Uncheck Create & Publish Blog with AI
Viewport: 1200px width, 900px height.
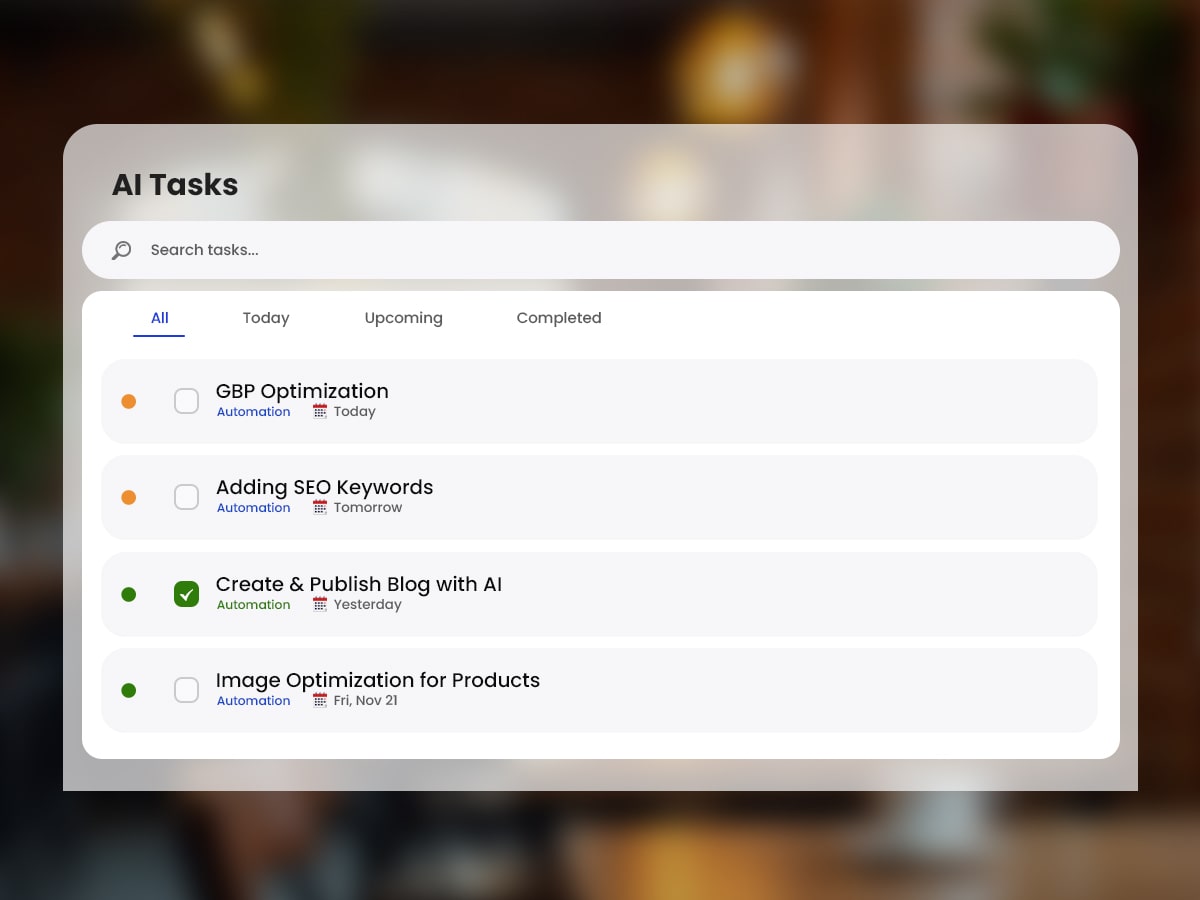[186, 594]
